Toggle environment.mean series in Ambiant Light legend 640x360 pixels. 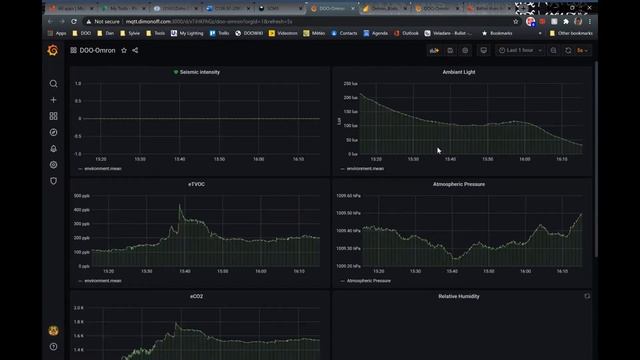point(365,169)
